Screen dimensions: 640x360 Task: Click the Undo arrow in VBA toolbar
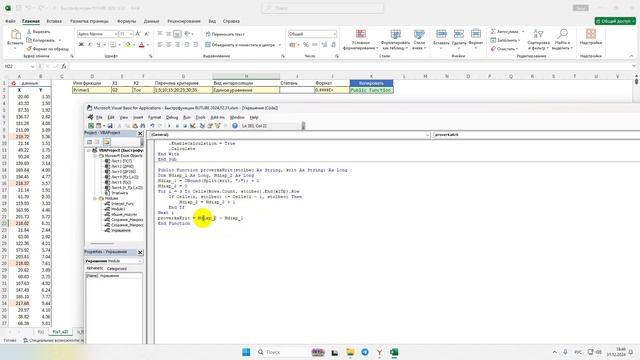(152, 126)
